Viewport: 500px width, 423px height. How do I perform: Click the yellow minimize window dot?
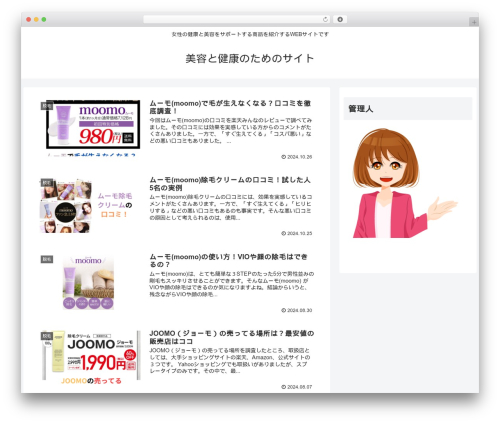tap(36, 19)
